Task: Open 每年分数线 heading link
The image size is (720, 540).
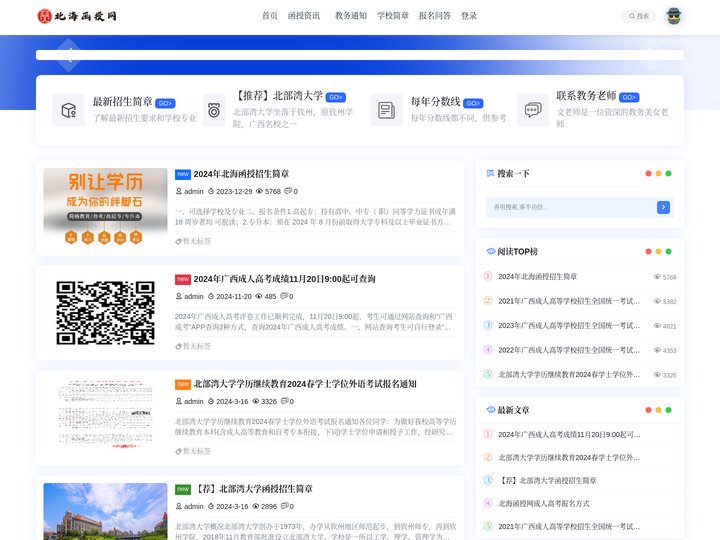Action: point(435,101)
